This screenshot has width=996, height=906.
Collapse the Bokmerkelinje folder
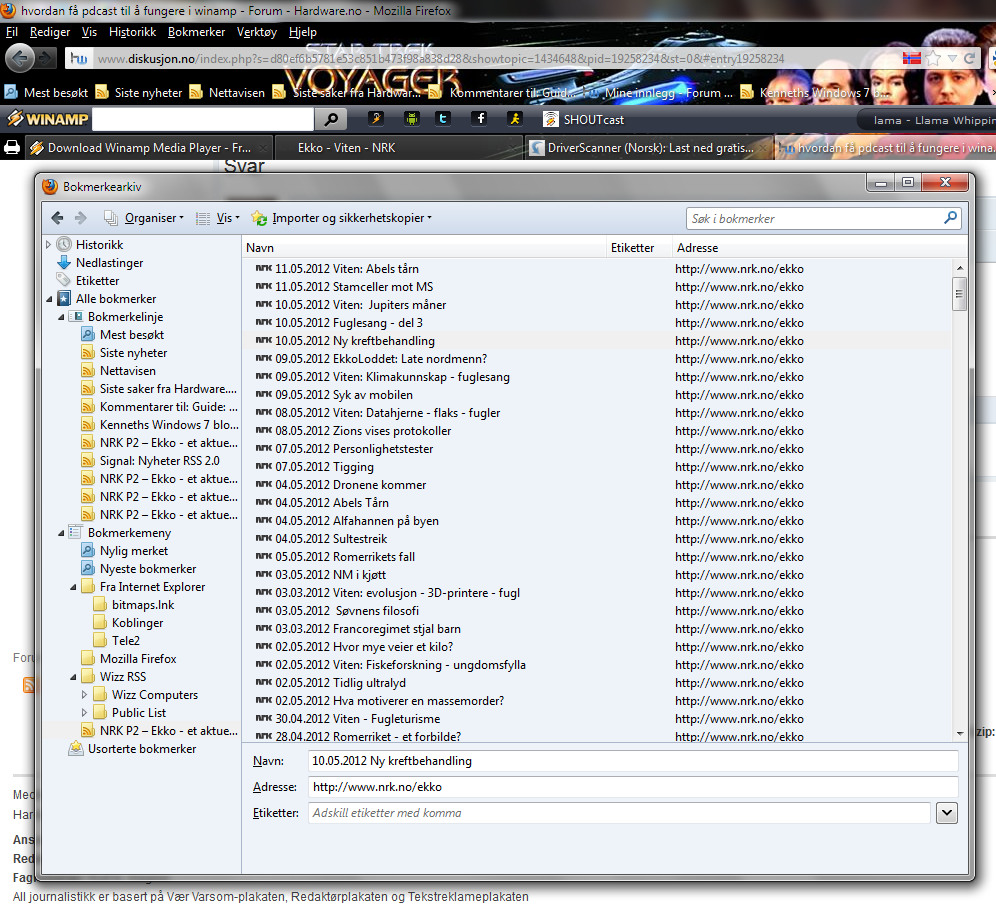62,316
